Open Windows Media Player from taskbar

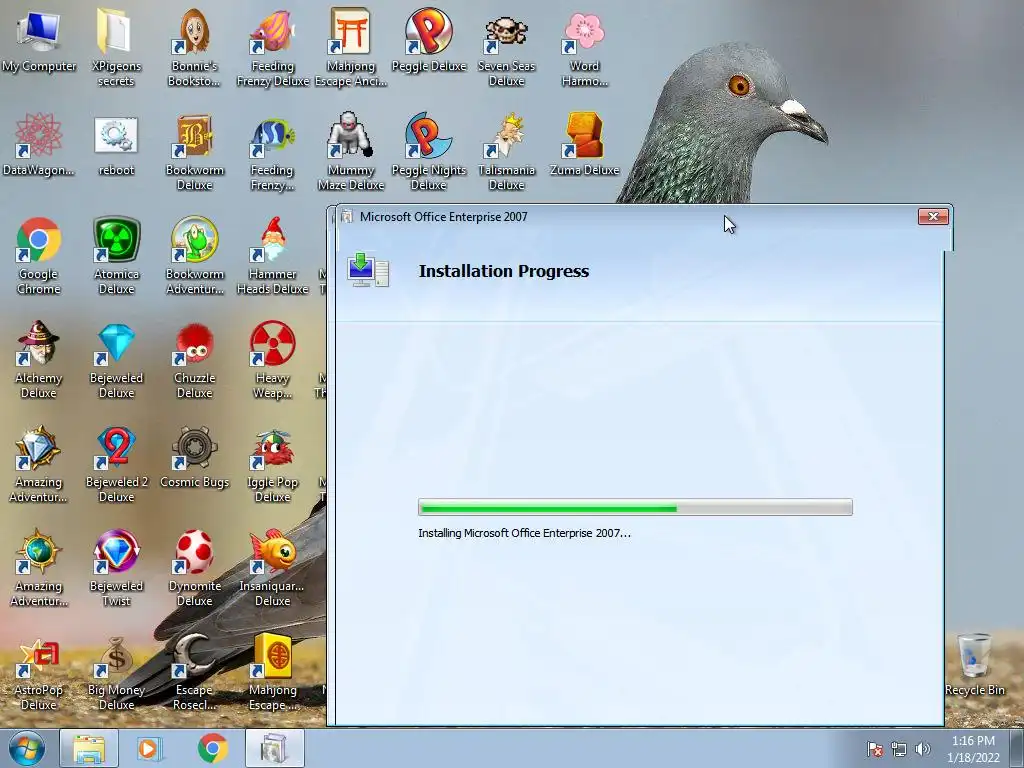[150, 748]
